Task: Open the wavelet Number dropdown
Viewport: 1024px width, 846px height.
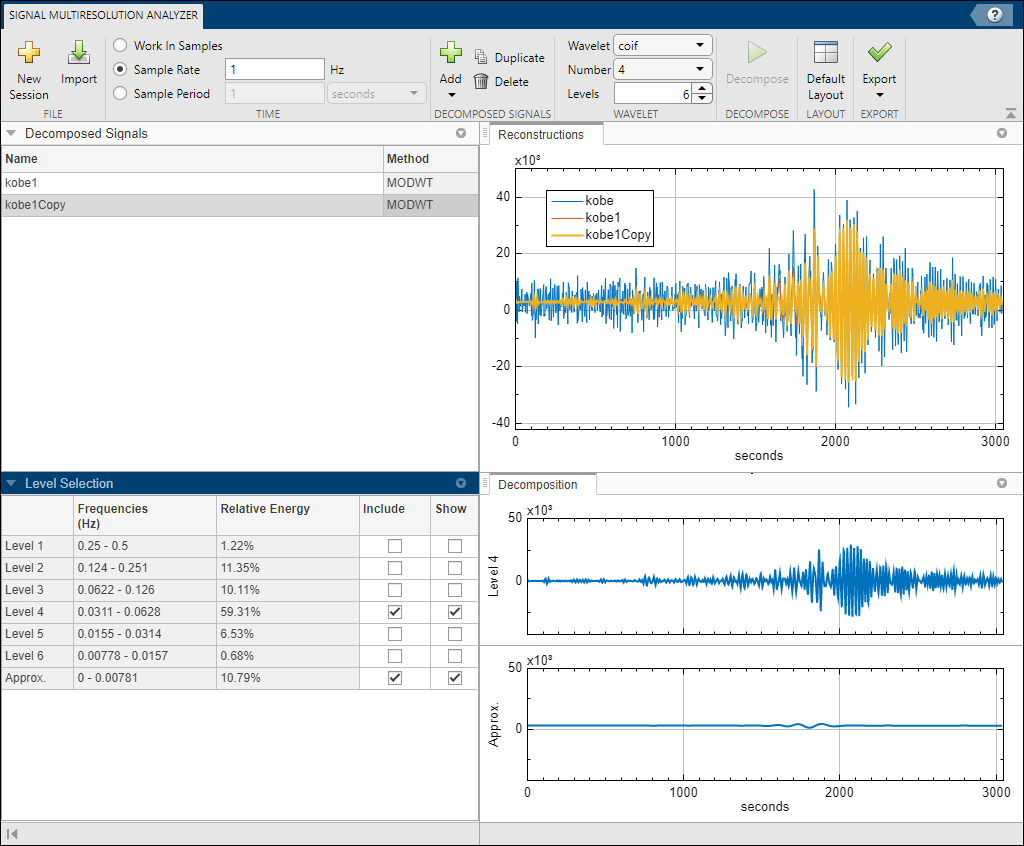Action: (662, 70)
